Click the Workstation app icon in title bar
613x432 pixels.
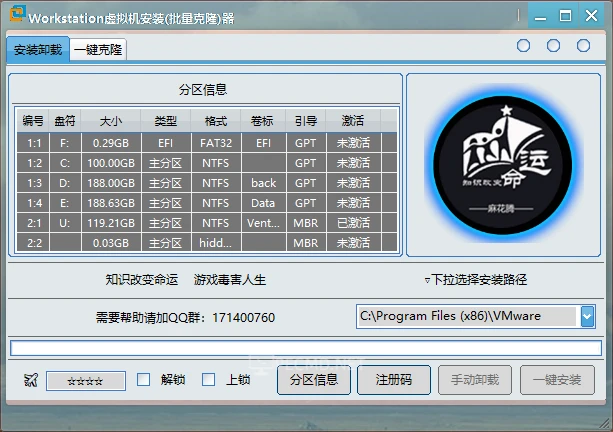tap(18, 14)
